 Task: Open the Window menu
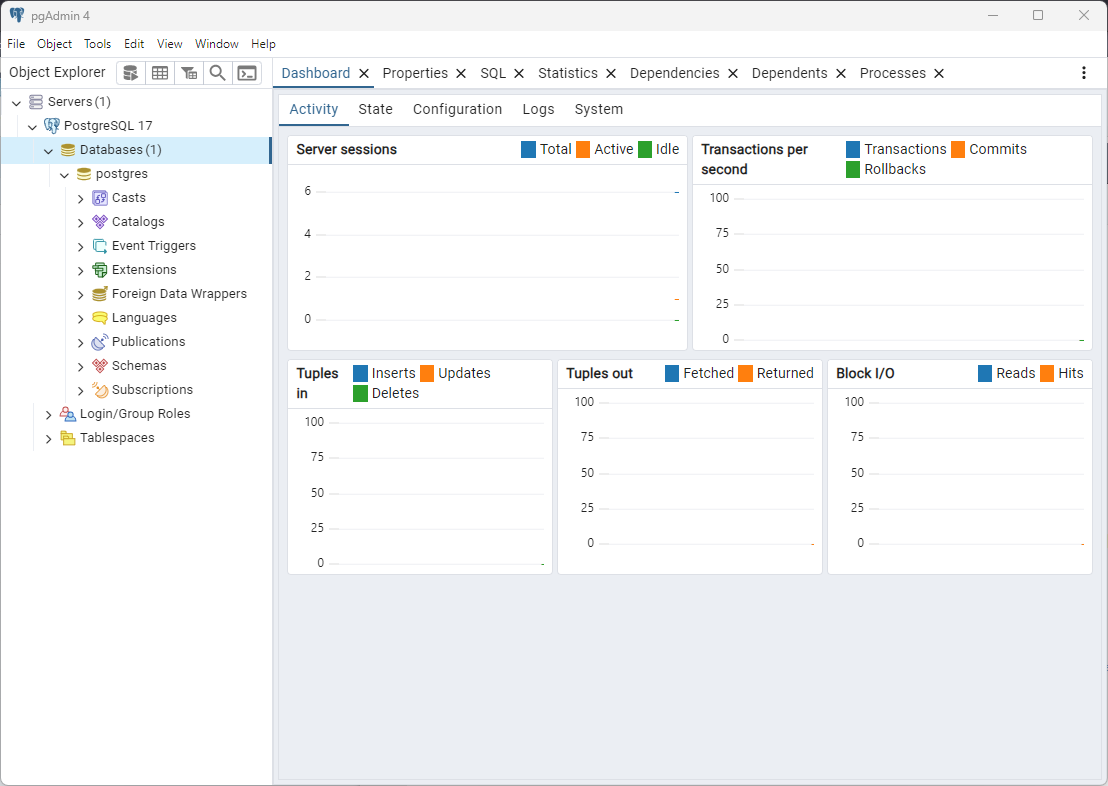pos(217,44)
